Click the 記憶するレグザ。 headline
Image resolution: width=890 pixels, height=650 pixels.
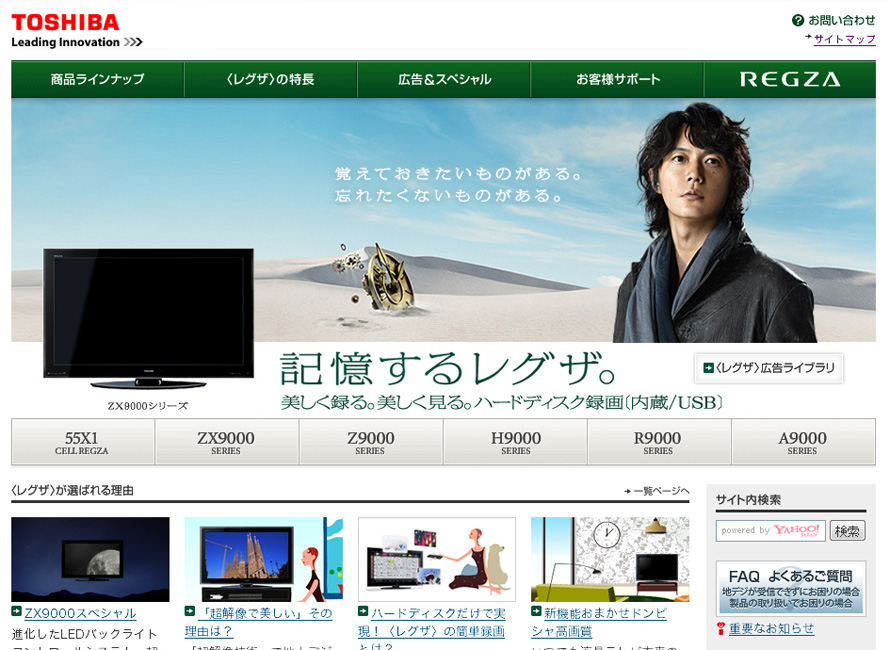click(x=448, y=369)
